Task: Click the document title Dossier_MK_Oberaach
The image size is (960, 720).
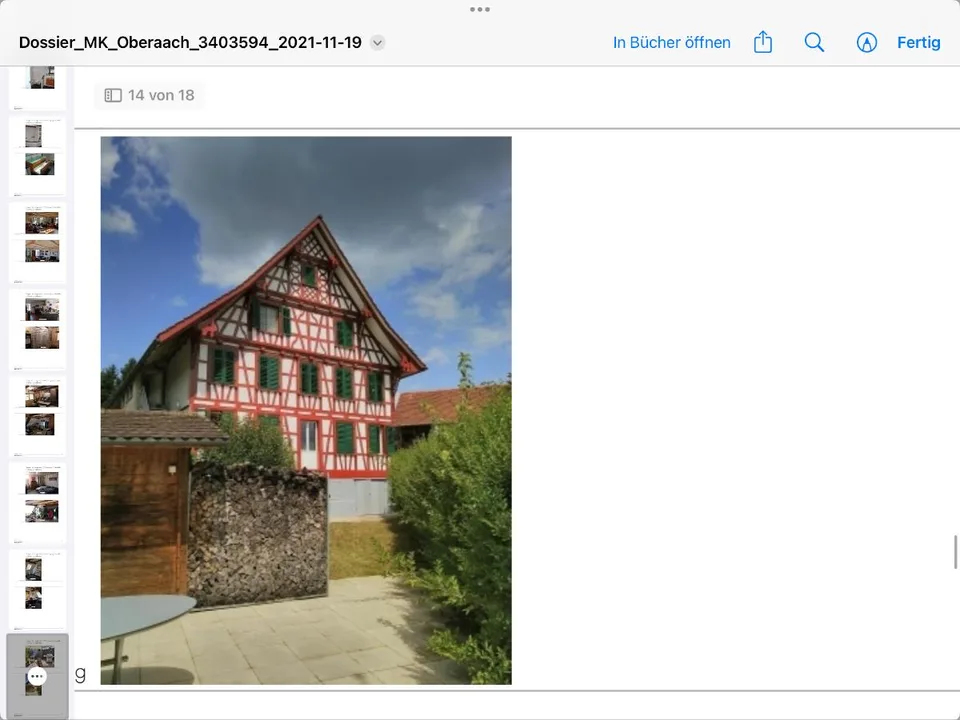Action: click(190, 42)
